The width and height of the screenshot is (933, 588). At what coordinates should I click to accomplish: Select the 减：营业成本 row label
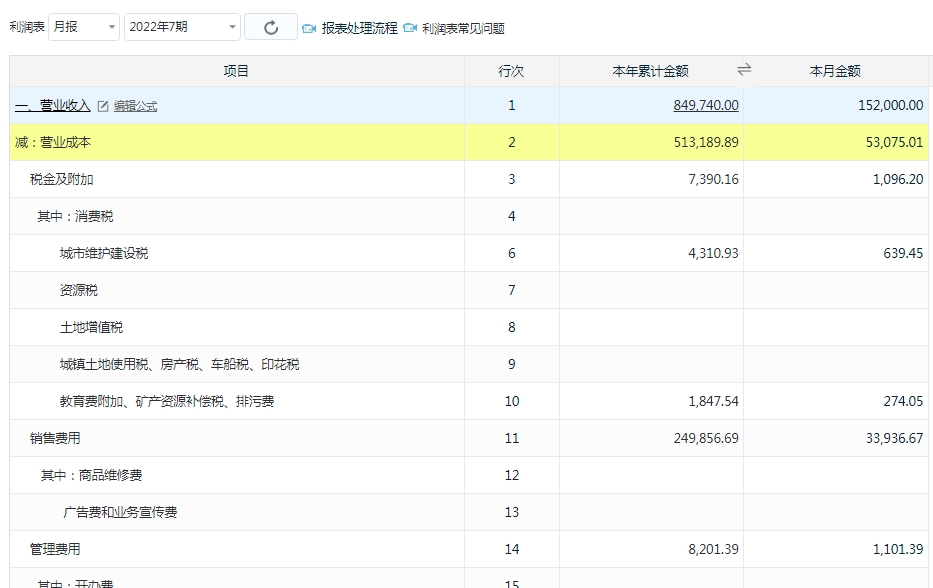coord(53,142)
